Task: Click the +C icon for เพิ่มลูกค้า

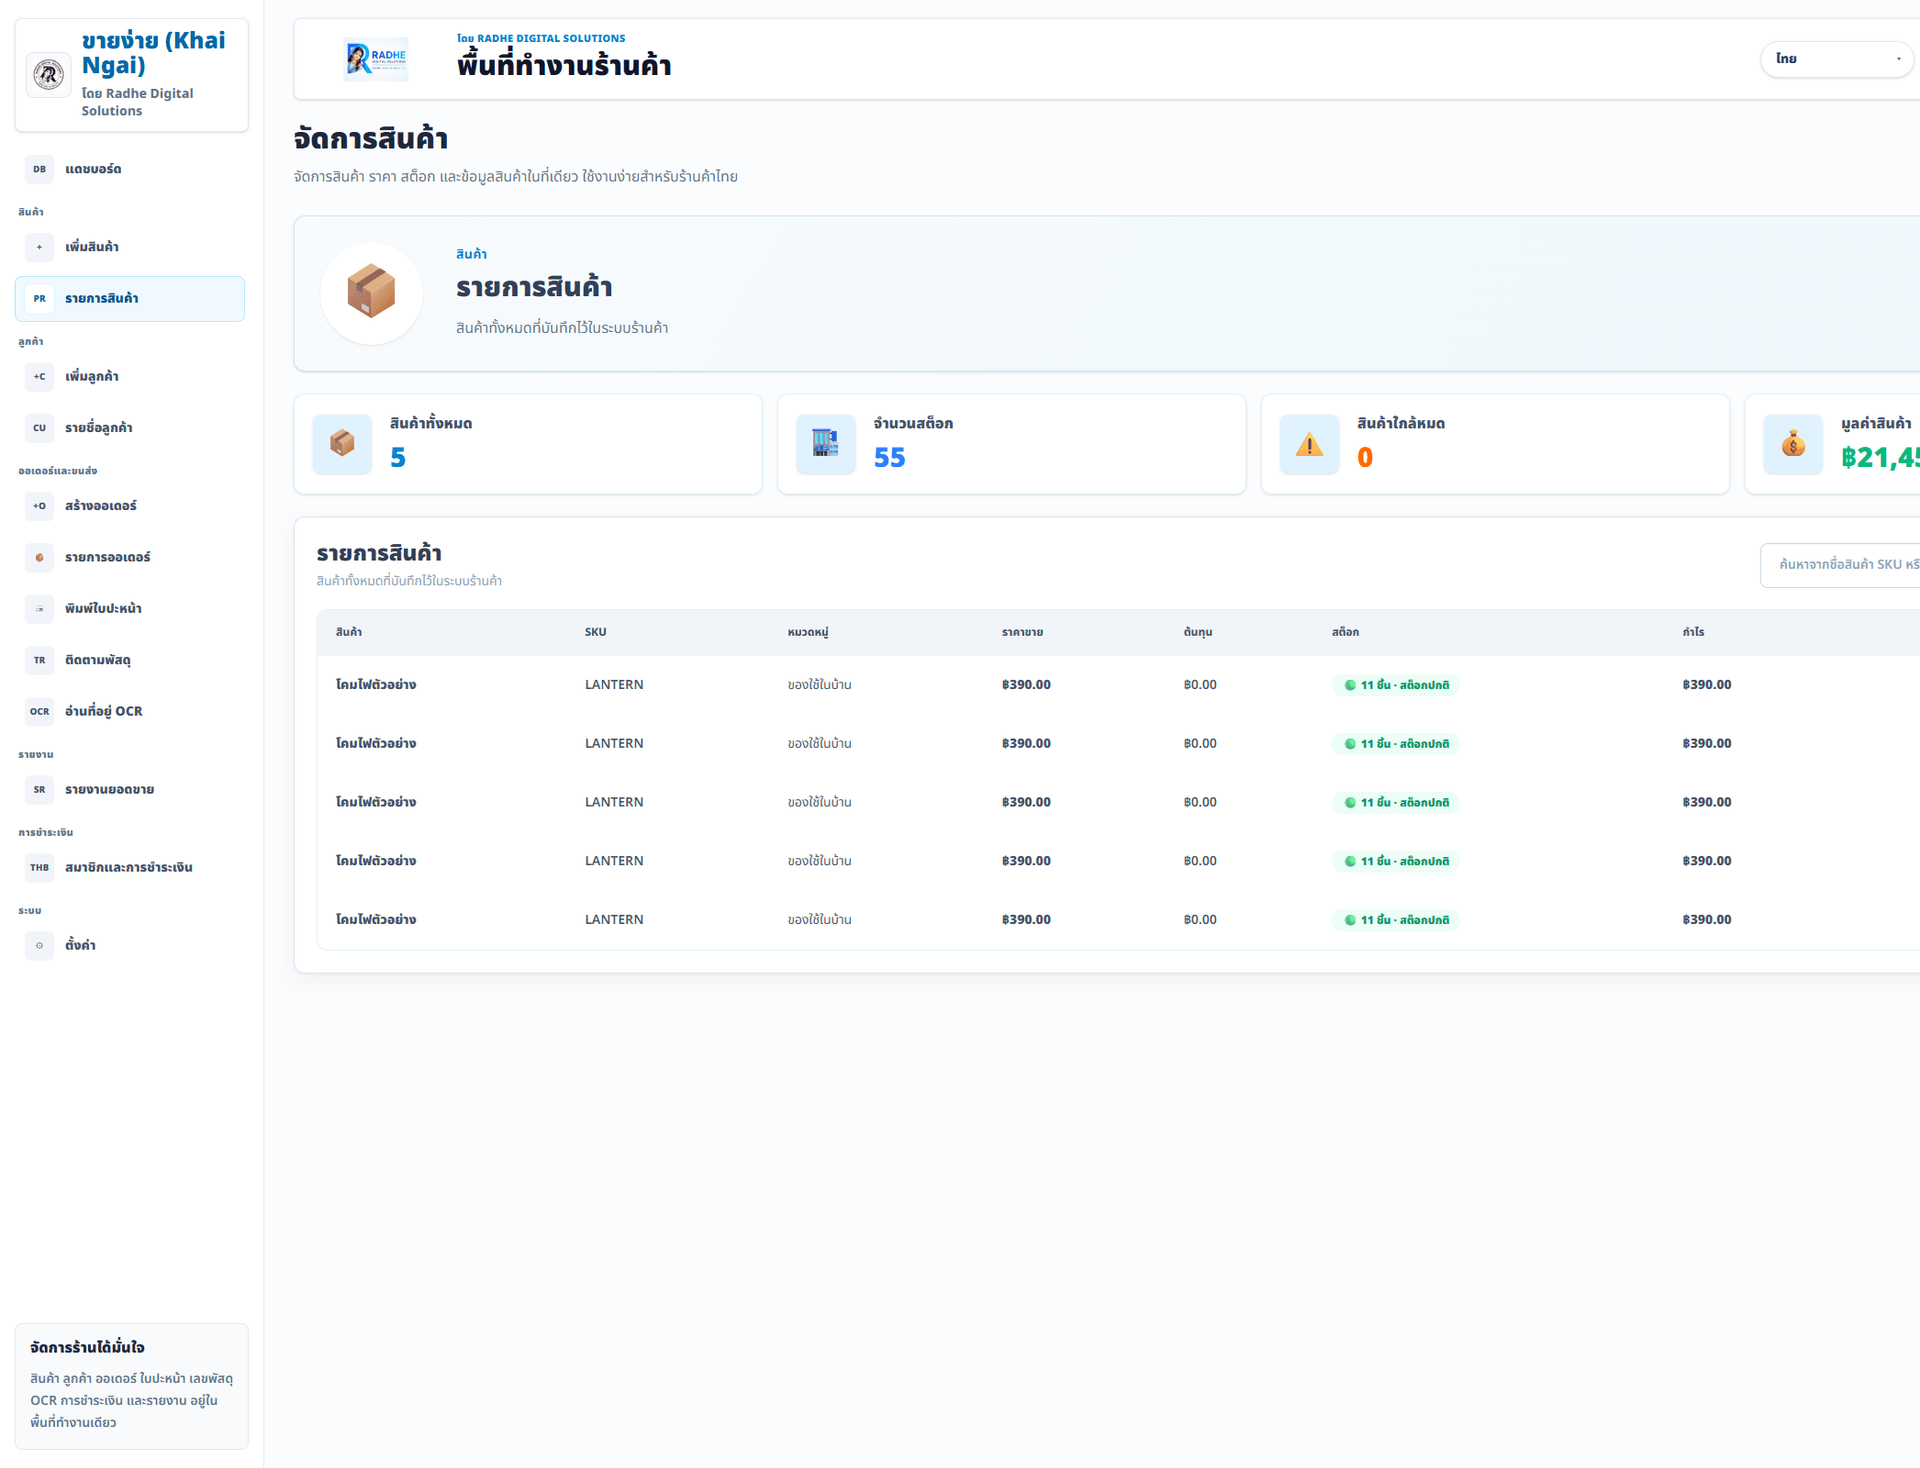Action: [x=39, y=377]
